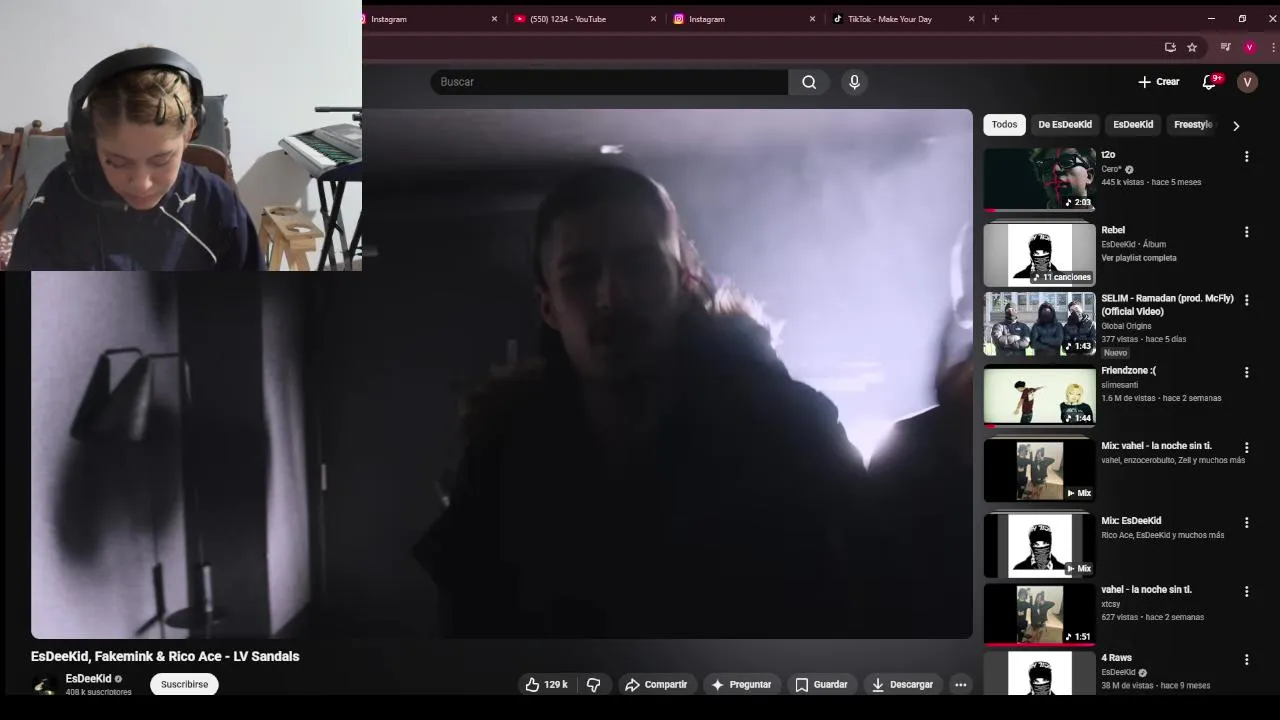Open the Friendzone :( thumbnail

pyautogui.click(x=1039, y=395)
